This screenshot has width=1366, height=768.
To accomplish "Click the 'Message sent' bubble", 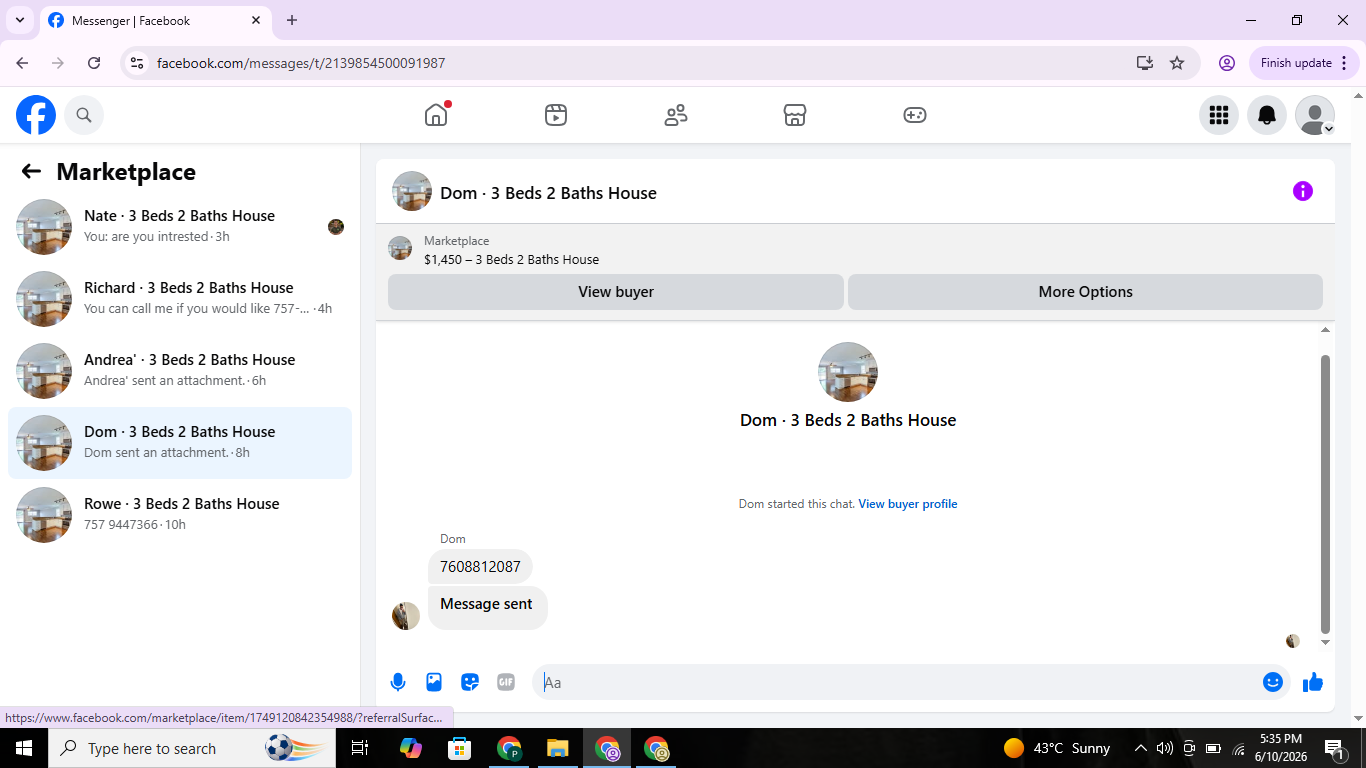I will coord(487,608).
